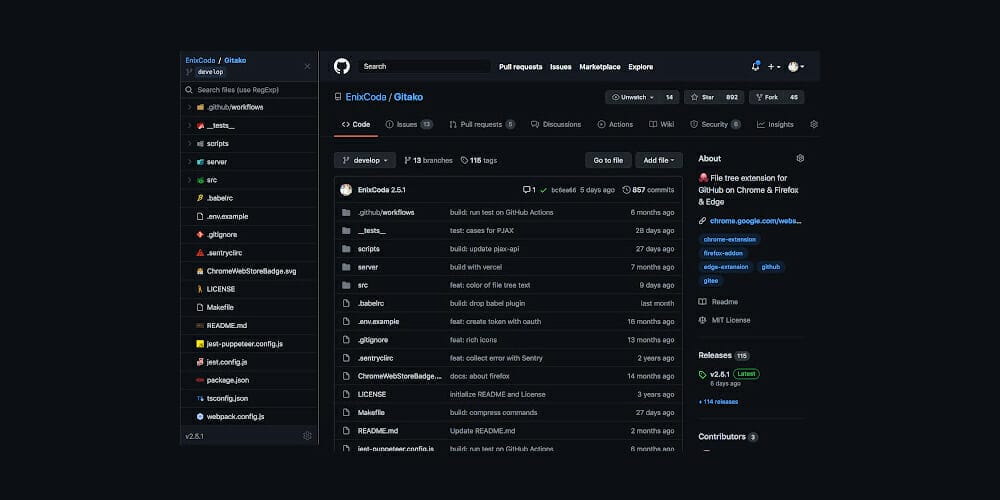The image size is (1000, 500).
Task: Open the user avatar menu
Action: click(795, 66)
